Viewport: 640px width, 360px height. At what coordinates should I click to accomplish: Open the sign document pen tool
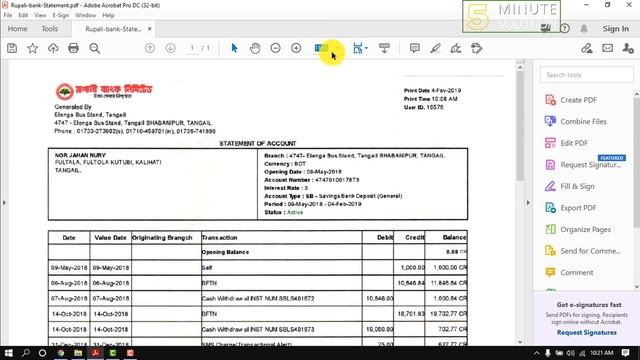click(x=456, y=48)
